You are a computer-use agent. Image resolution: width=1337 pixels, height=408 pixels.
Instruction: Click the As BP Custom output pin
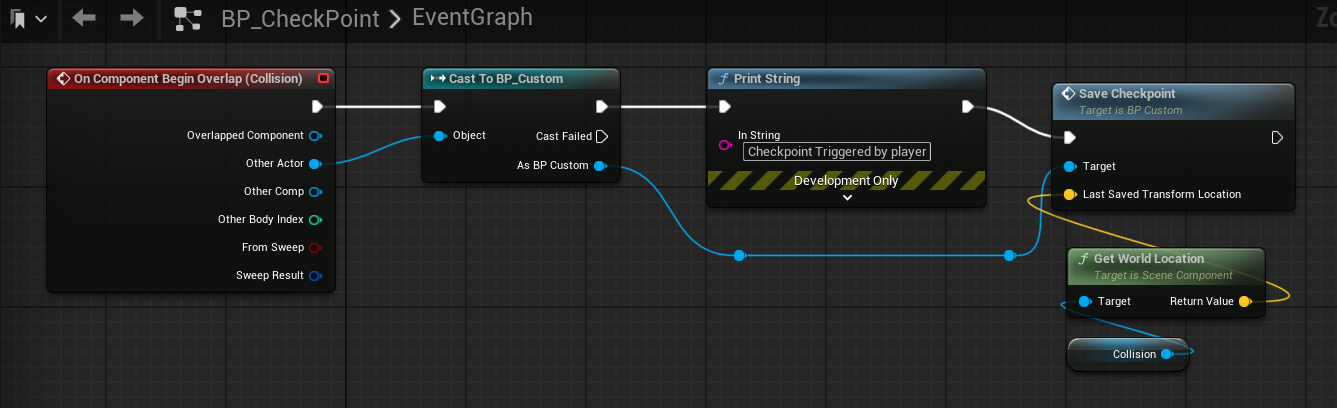click(599, 166)
